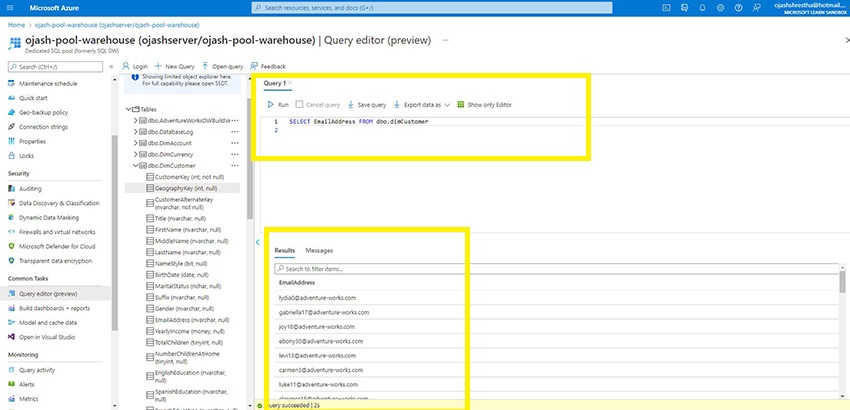
Task: Open Quick start menu item
Action: [33, 98]
